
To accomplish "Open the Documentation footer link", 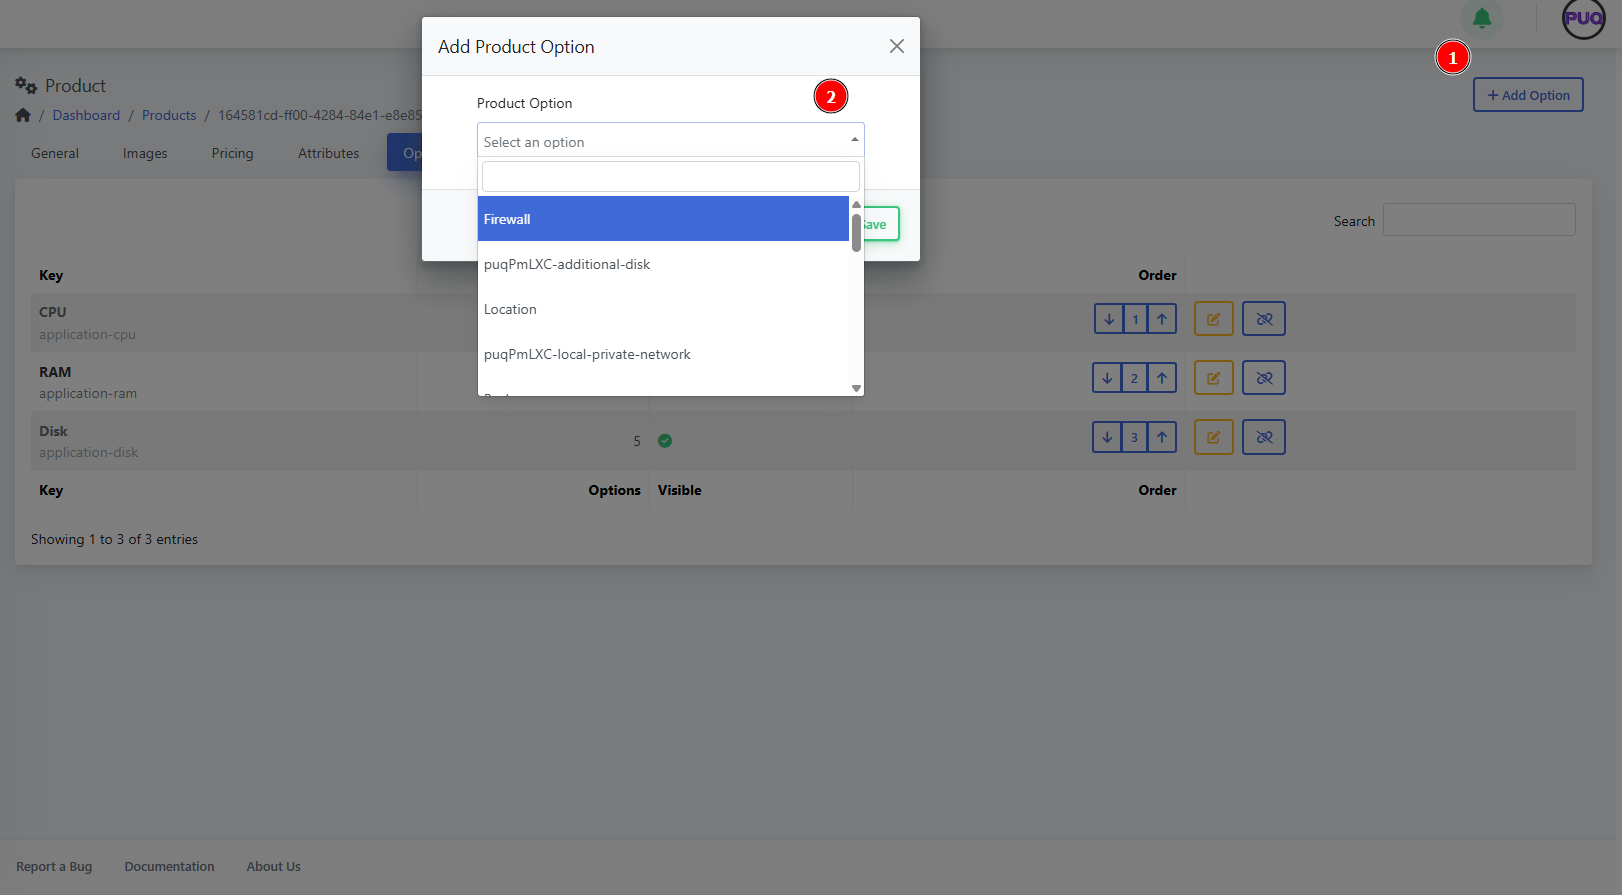I will [x=169, y=866].
